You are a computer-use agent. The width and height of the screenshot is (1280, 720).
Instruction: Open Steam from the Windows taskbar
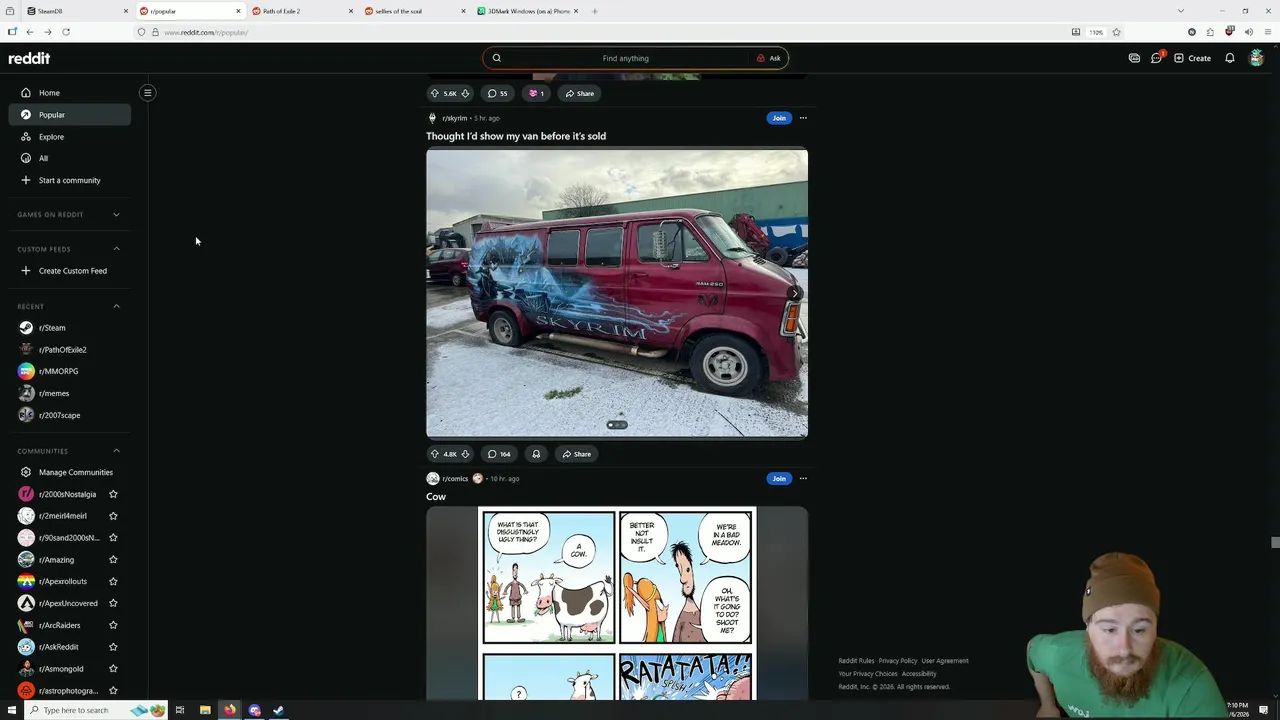pos(279,710)
